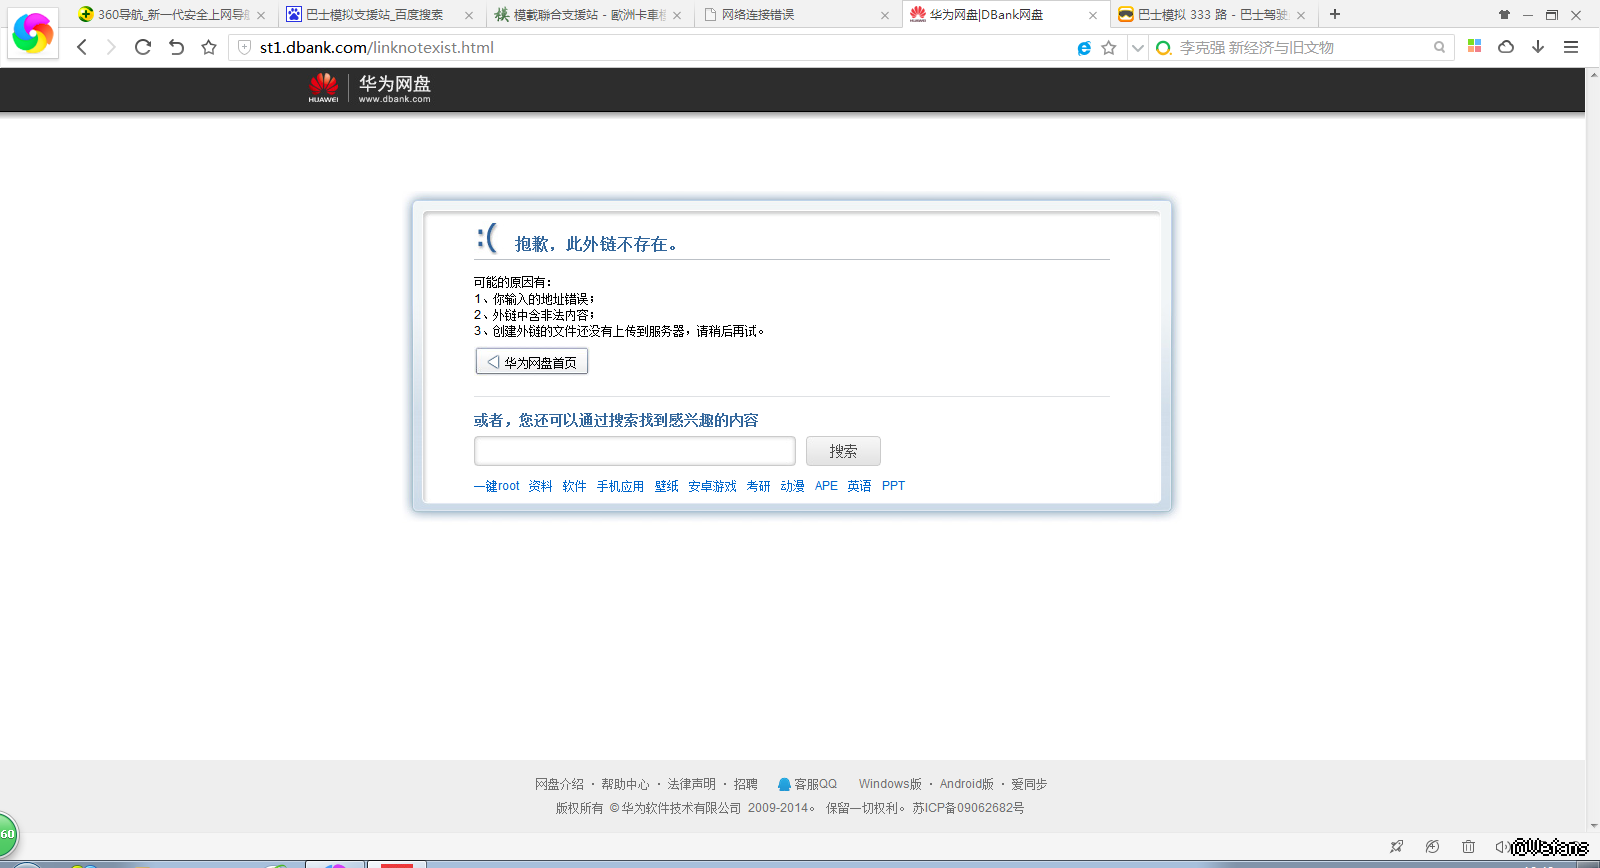Open the 英语 link
This screenshot has height=868, width=1600.
860,486
